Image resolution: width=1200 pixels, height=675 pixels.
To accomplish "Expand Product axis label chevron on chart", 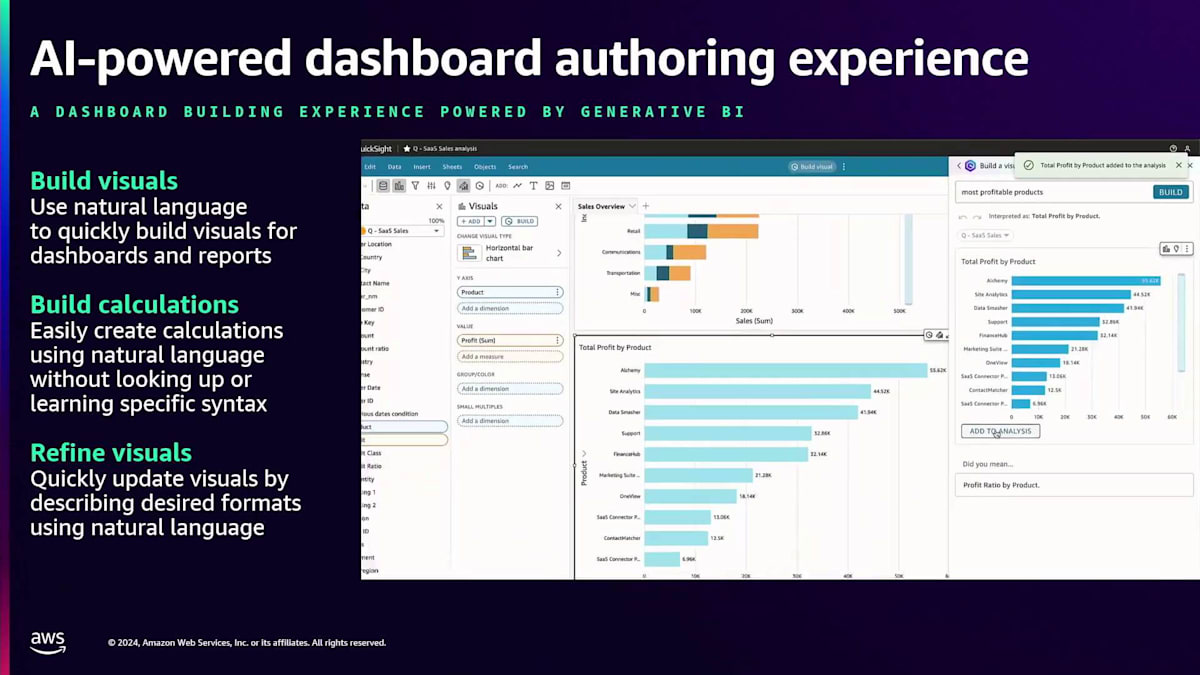I will [584, 454].
